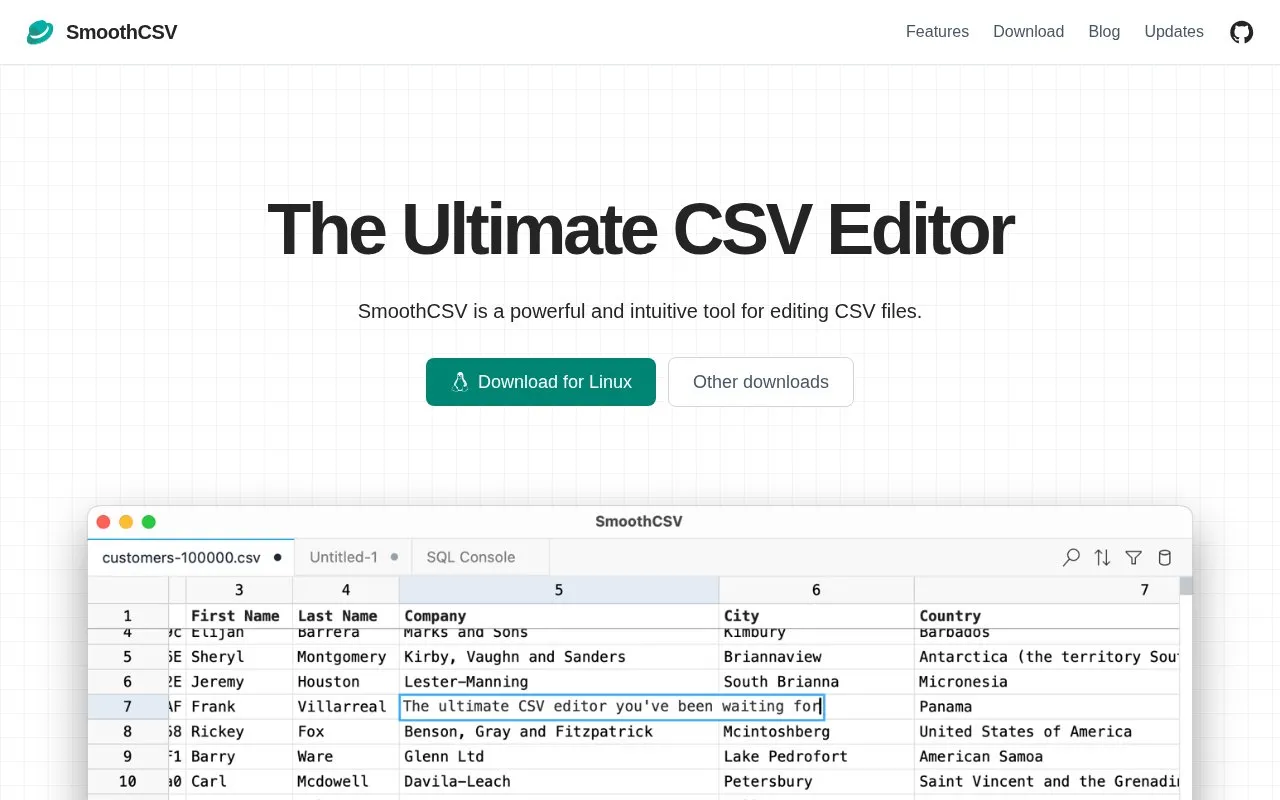1280x800 pixels.
Task: Click the "Country" header cell
Action: (x=1047, y=616)
